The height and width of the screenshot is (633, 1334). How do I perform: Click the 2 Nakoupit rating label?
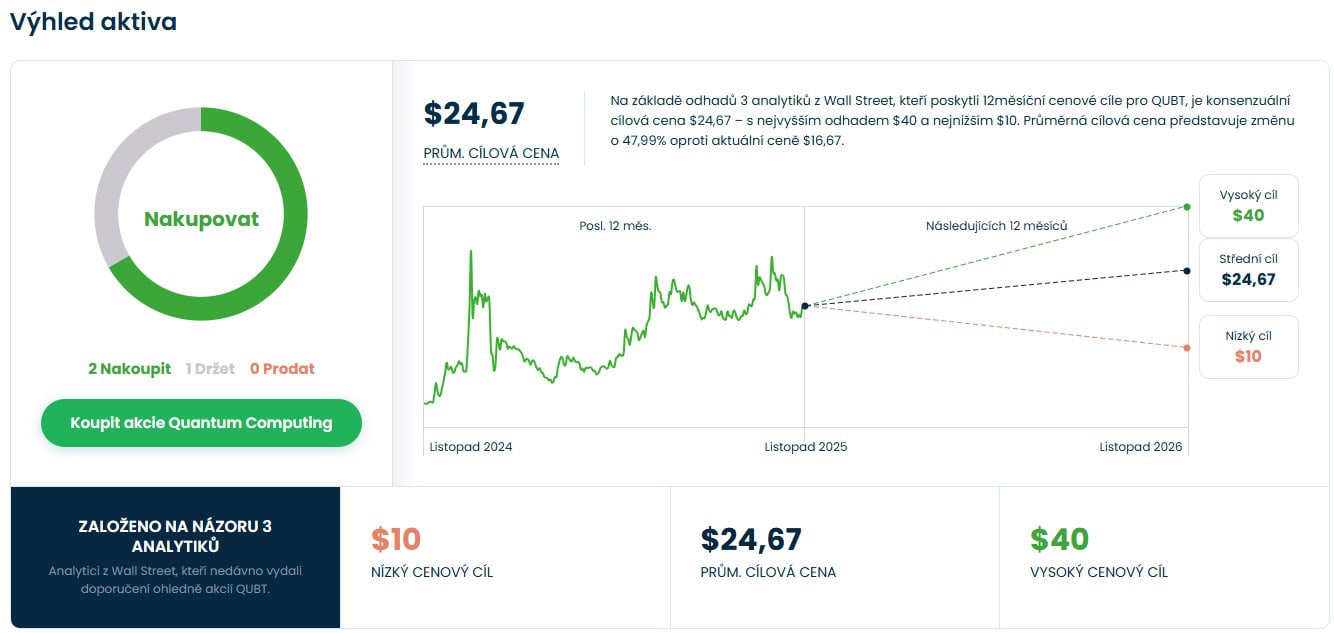pyautogui.click(x=129, y=369)
